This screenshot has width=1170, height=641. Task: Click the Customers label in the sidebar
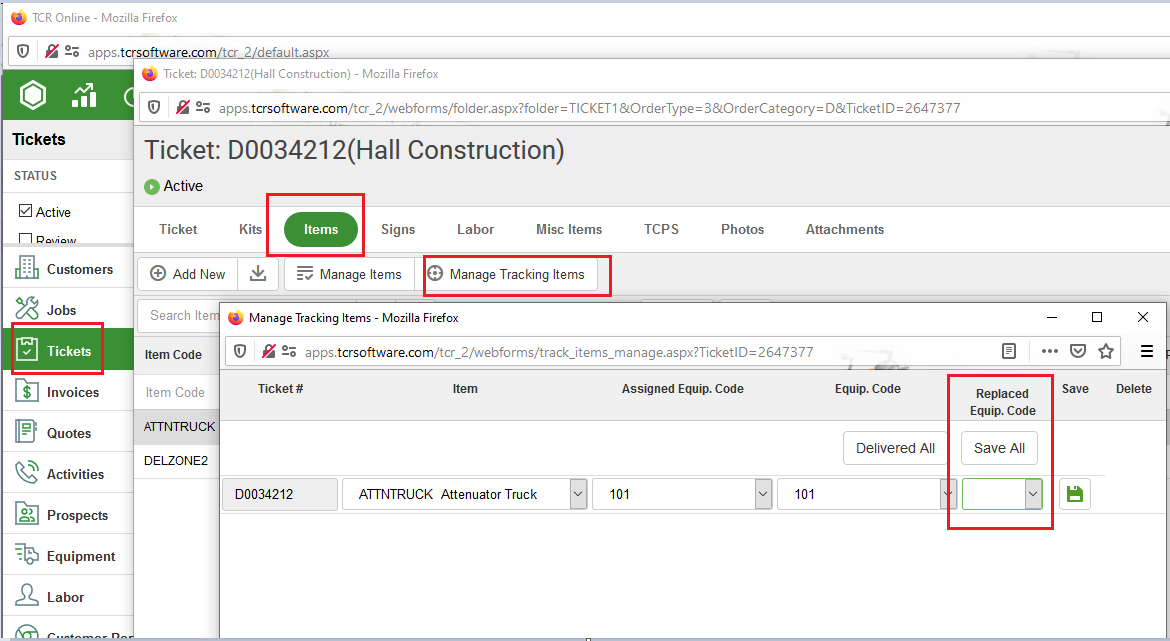[80, 269]
